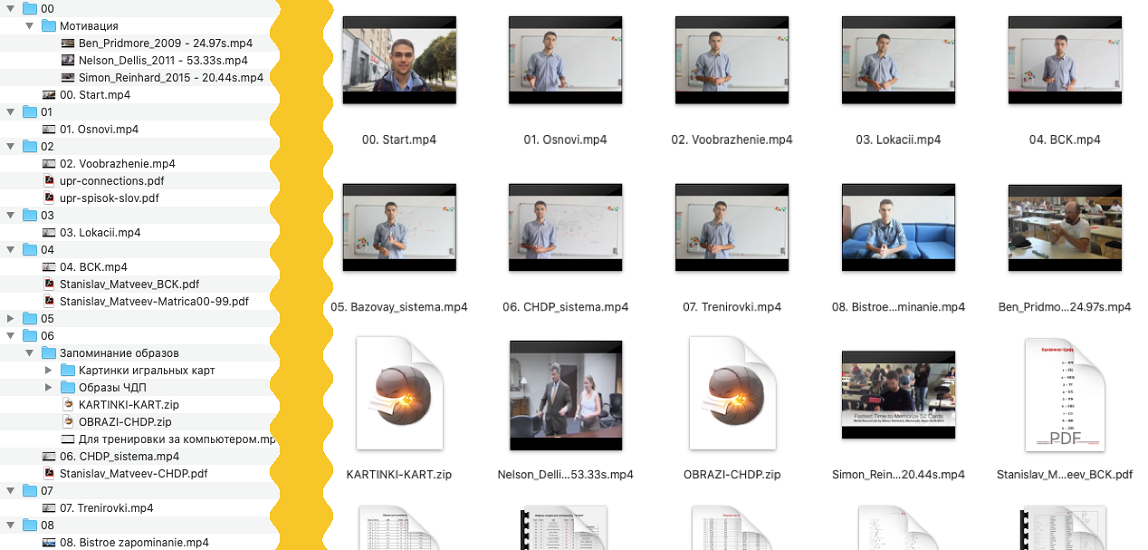The image size is (1148, 550).
Task: Click the upr-connections.pdf PDF icon
Action: click(49, 181)
